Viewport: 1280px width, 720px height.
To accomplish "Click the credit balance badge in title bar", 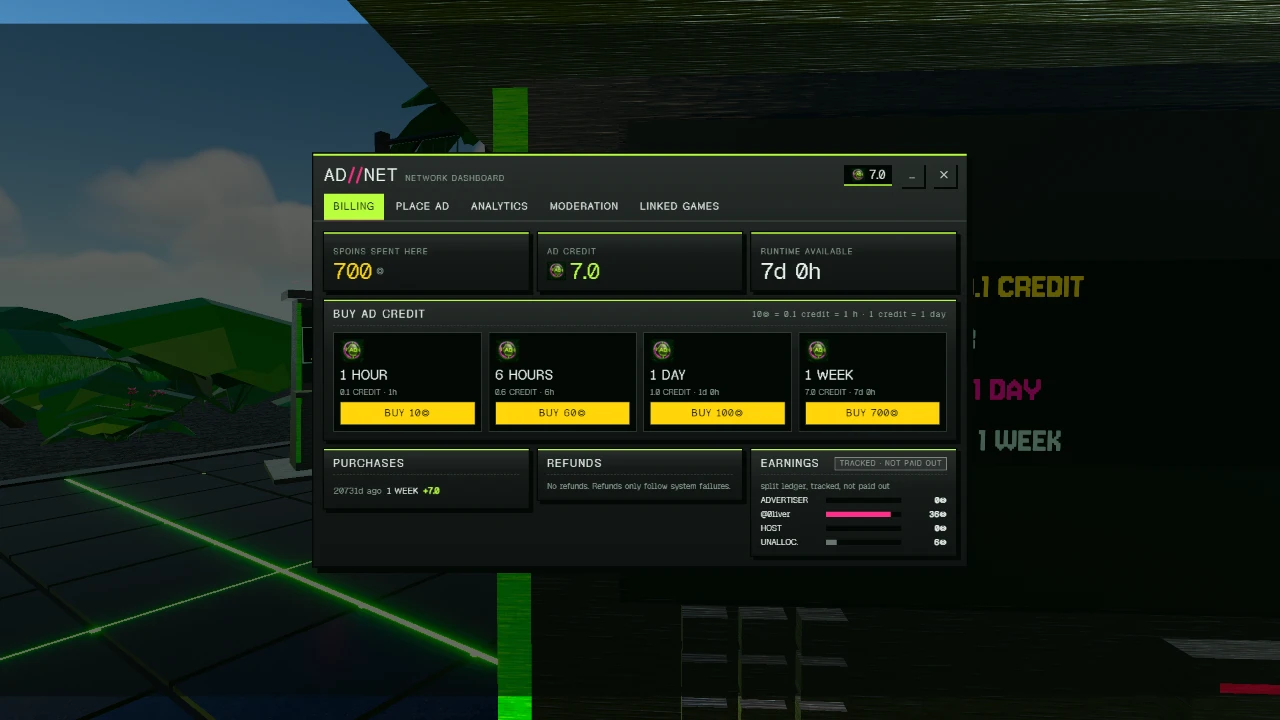I will [868, 175].
